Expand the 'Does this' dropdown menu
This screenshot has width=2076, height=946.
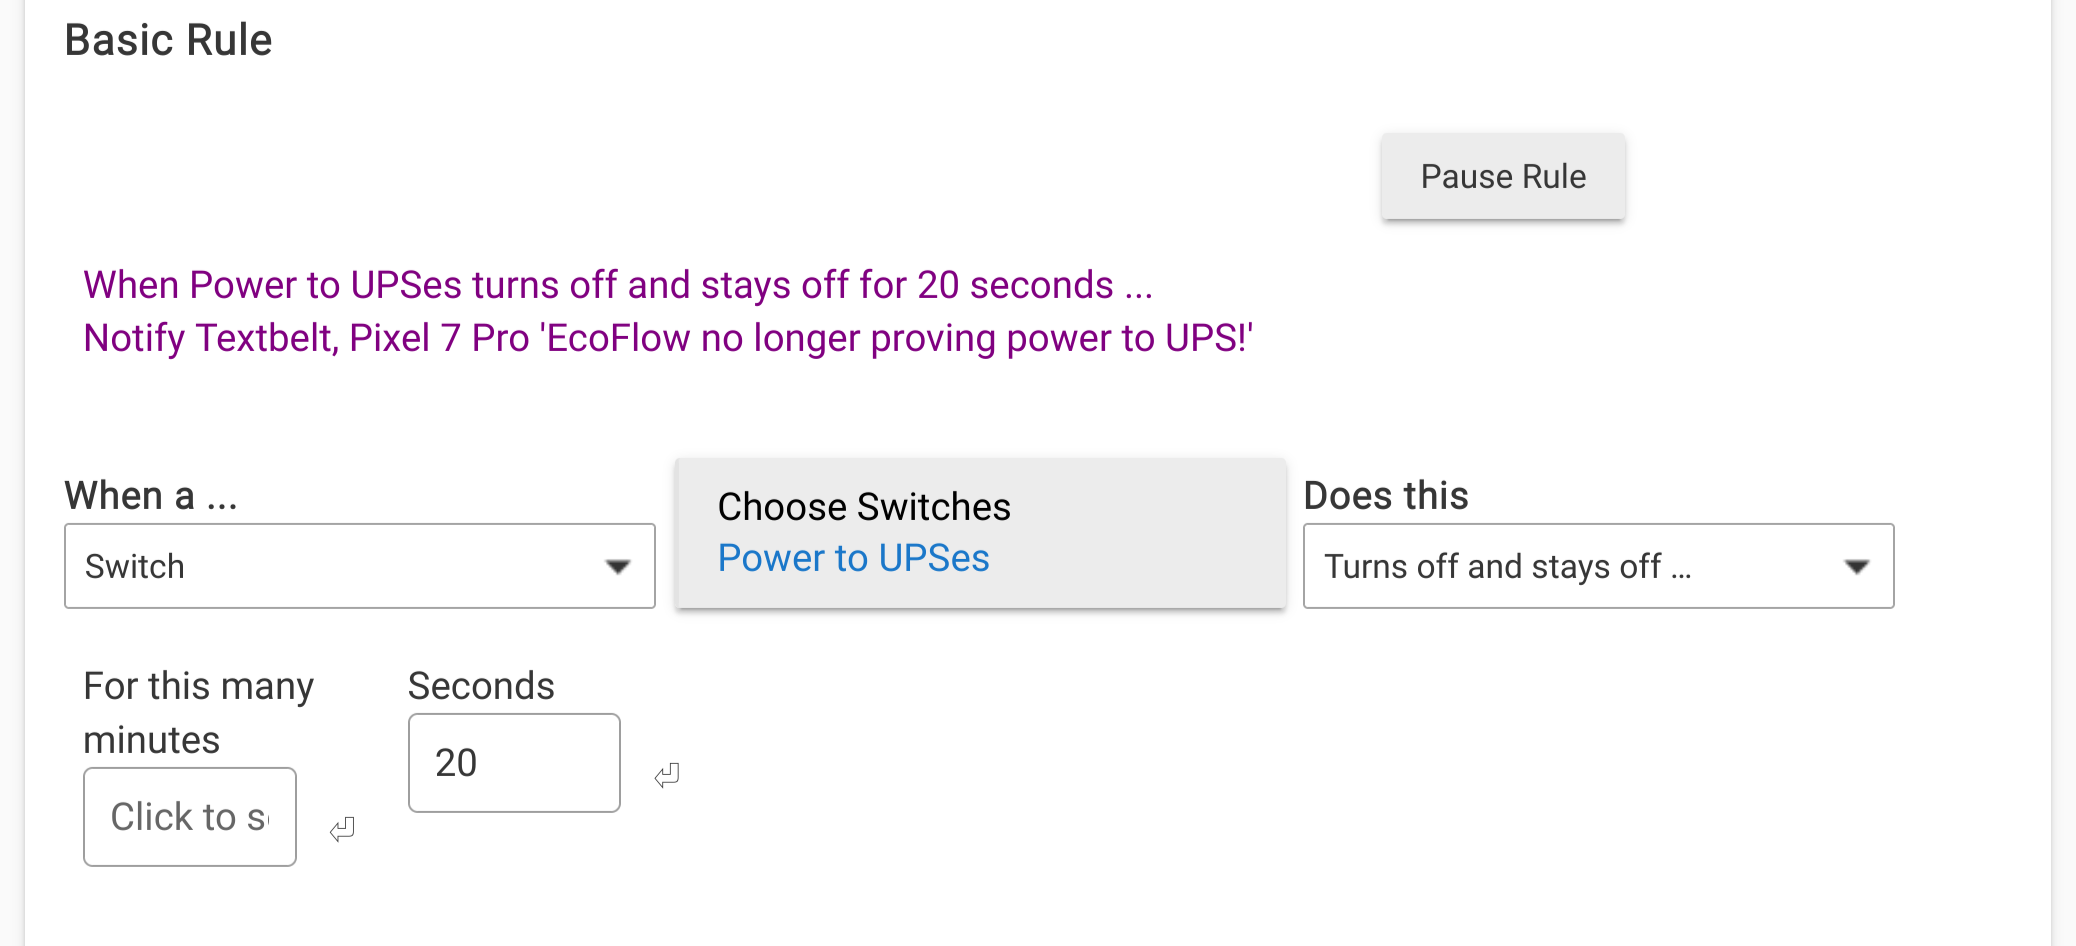(1598, 566)
